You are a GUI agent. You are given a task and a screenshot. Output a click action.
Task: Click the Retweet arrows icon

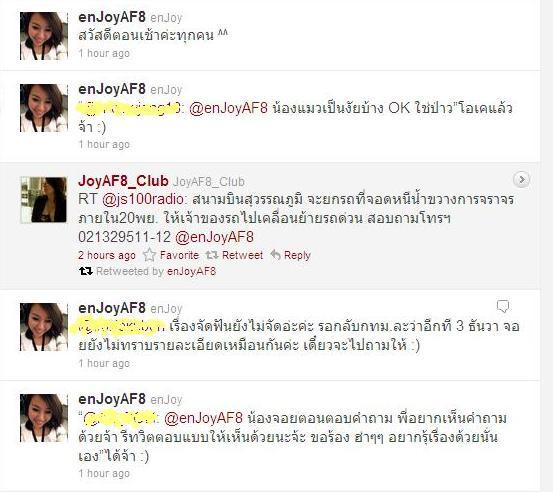[x=212, y=255]
